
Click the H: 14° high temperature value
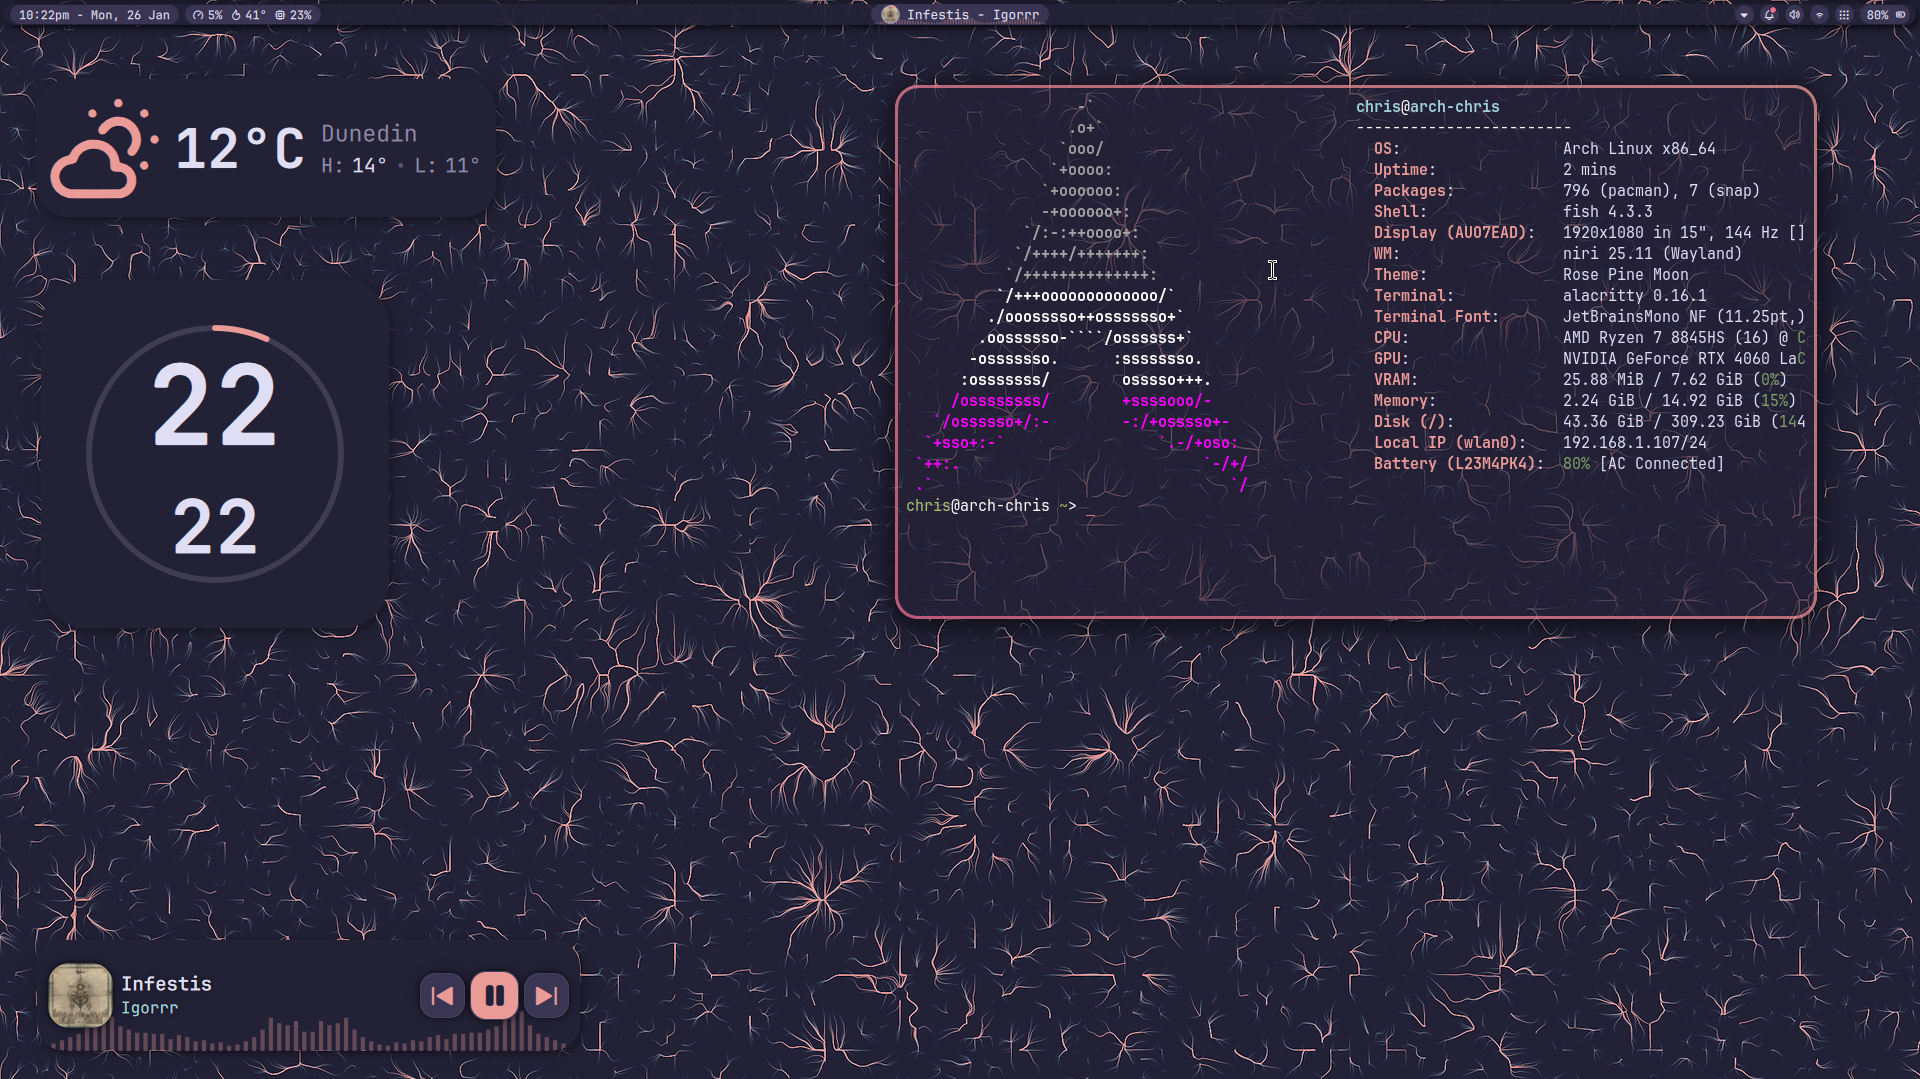pyautogui.click(x=354, y=166)
